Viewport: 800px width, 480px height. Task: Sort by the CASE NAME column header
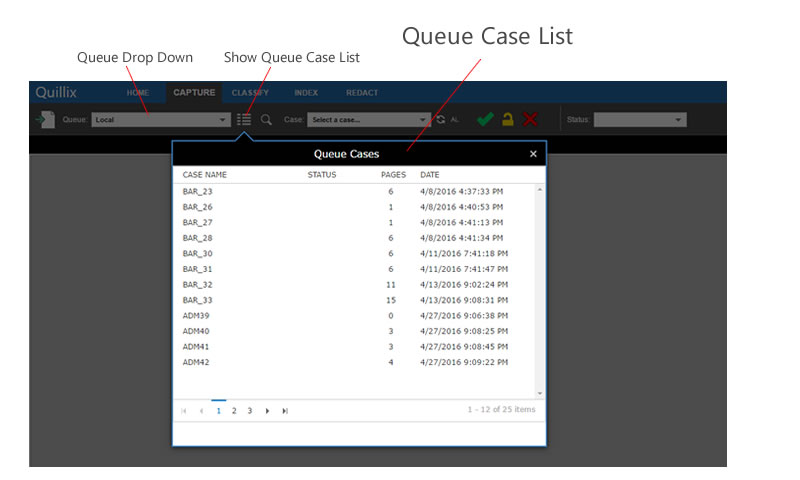205,175
